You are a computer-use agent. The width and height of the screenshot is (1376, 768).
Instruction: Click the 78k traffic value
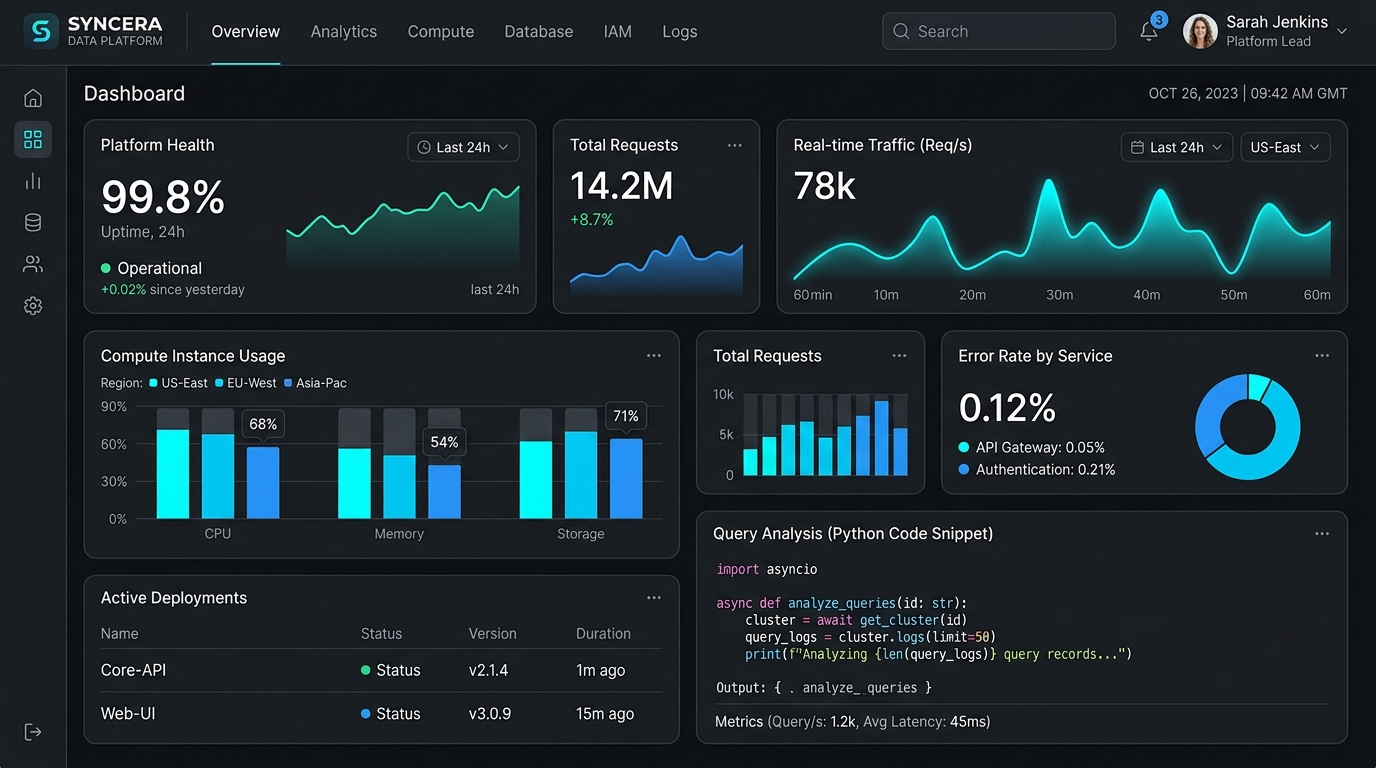[825, 186]
